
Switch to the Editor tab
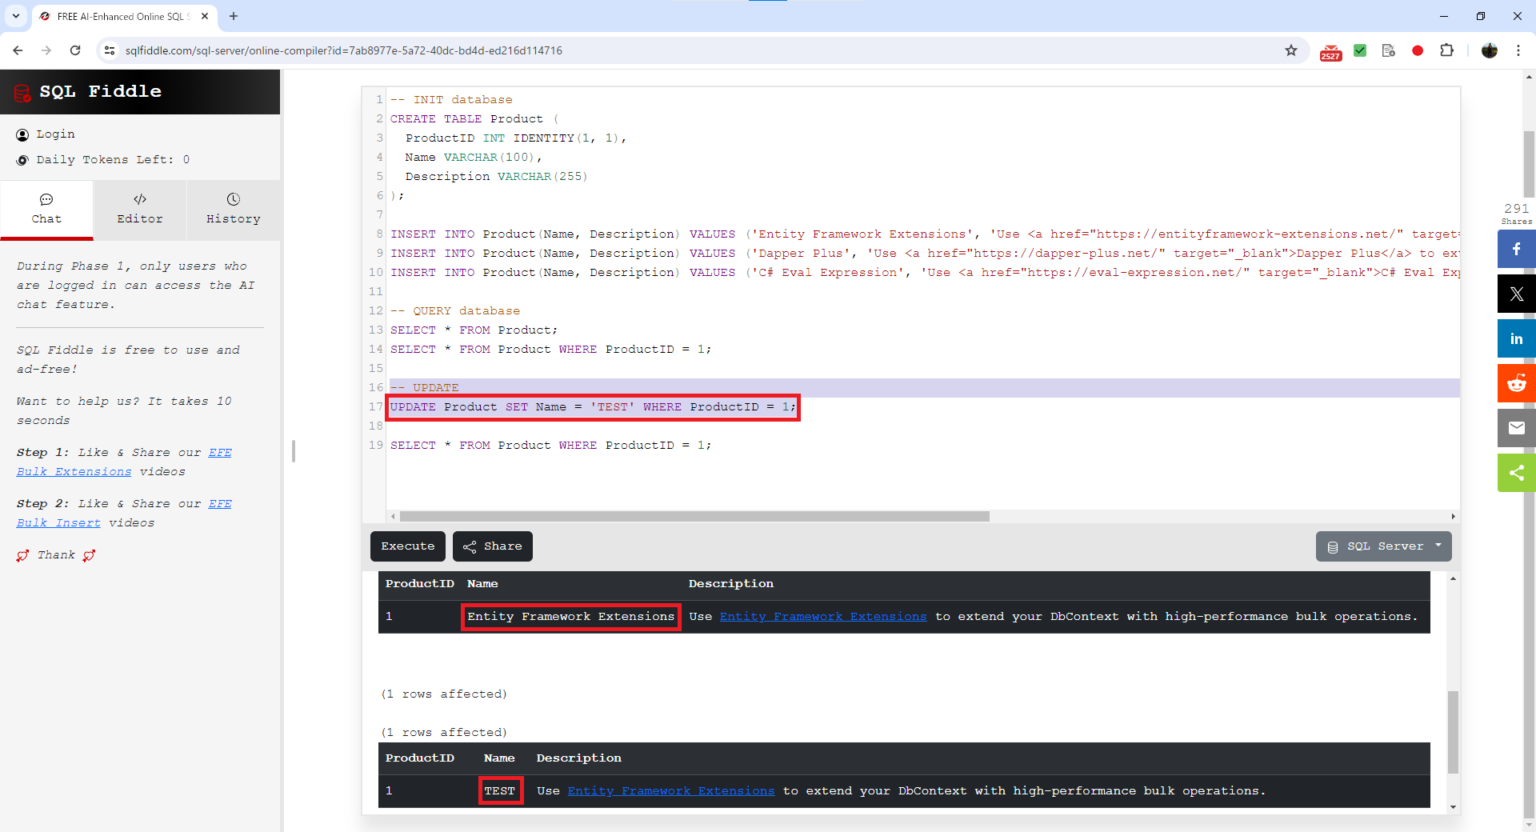click(139, 210)
